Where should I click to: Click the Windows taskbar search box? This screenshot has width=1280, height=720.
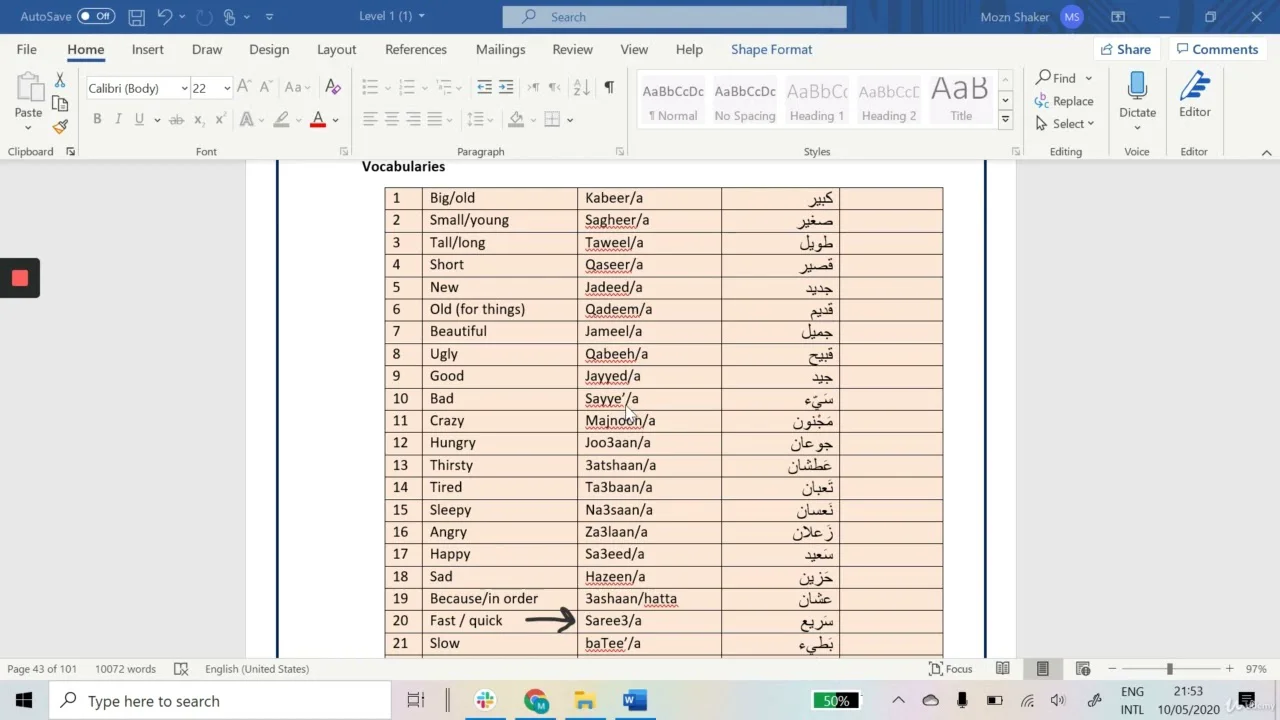point(220,701)
